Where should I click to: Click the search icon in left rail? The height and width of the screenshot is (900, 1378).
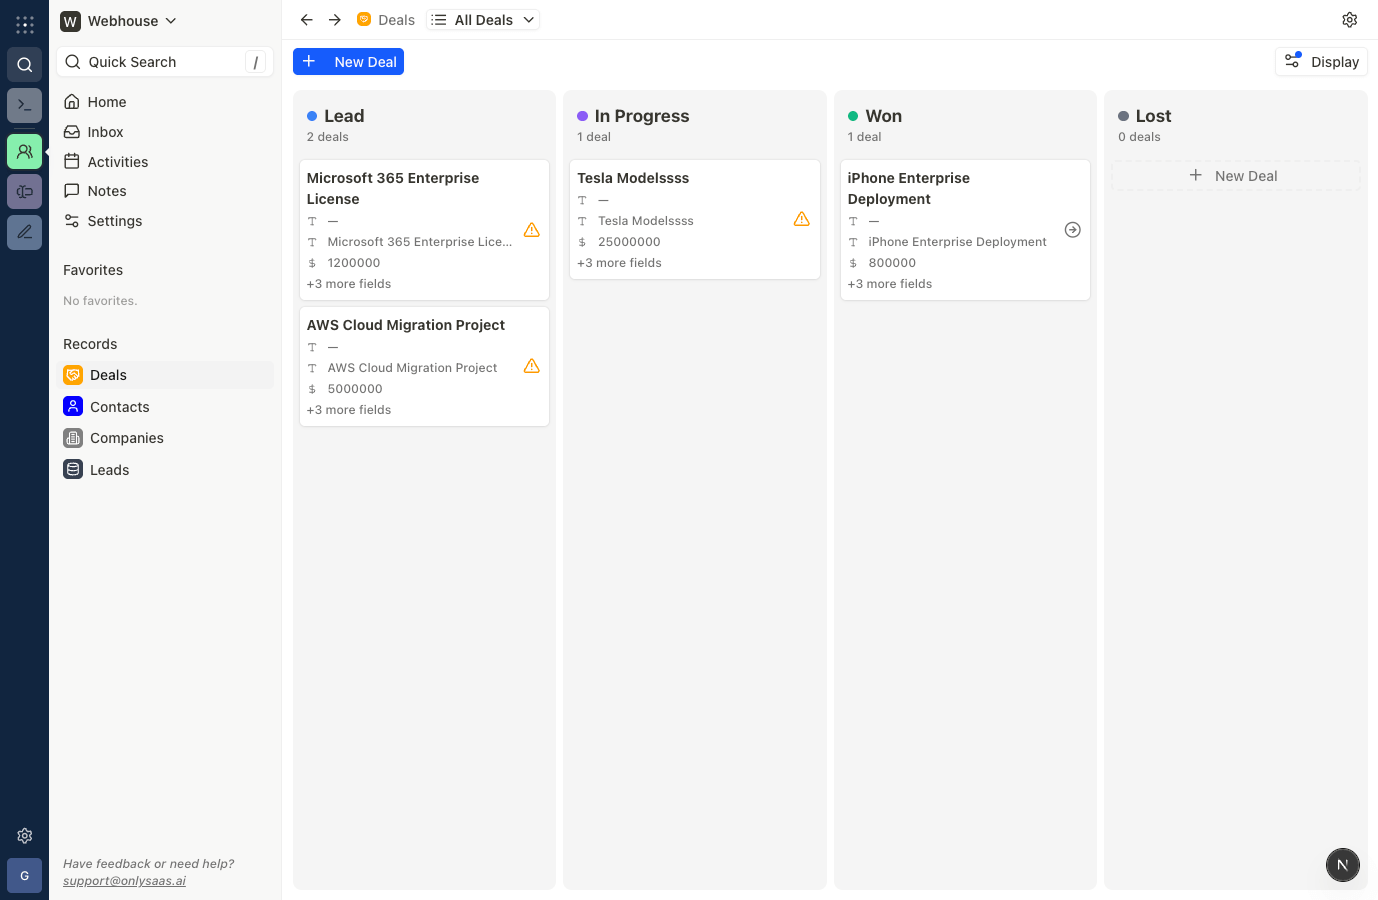click(x=25, y=65)
